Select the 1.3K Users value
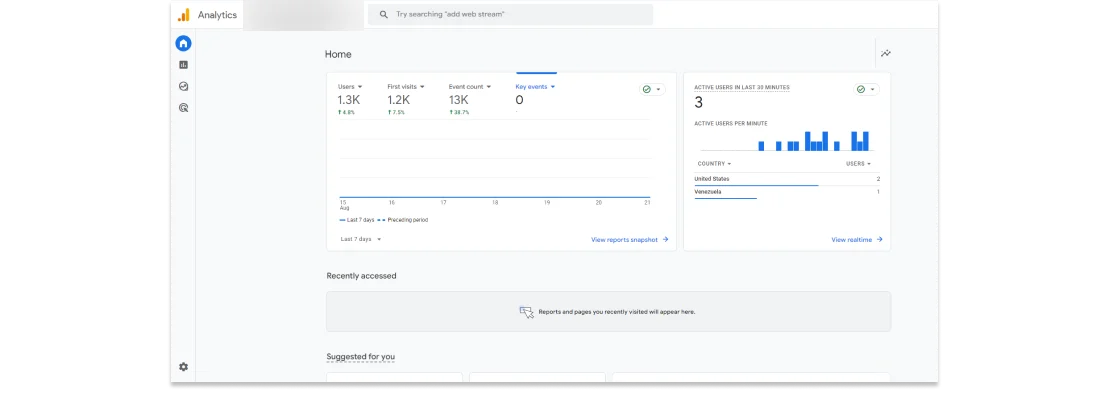The image size is (1110, 399). (348, 100)
